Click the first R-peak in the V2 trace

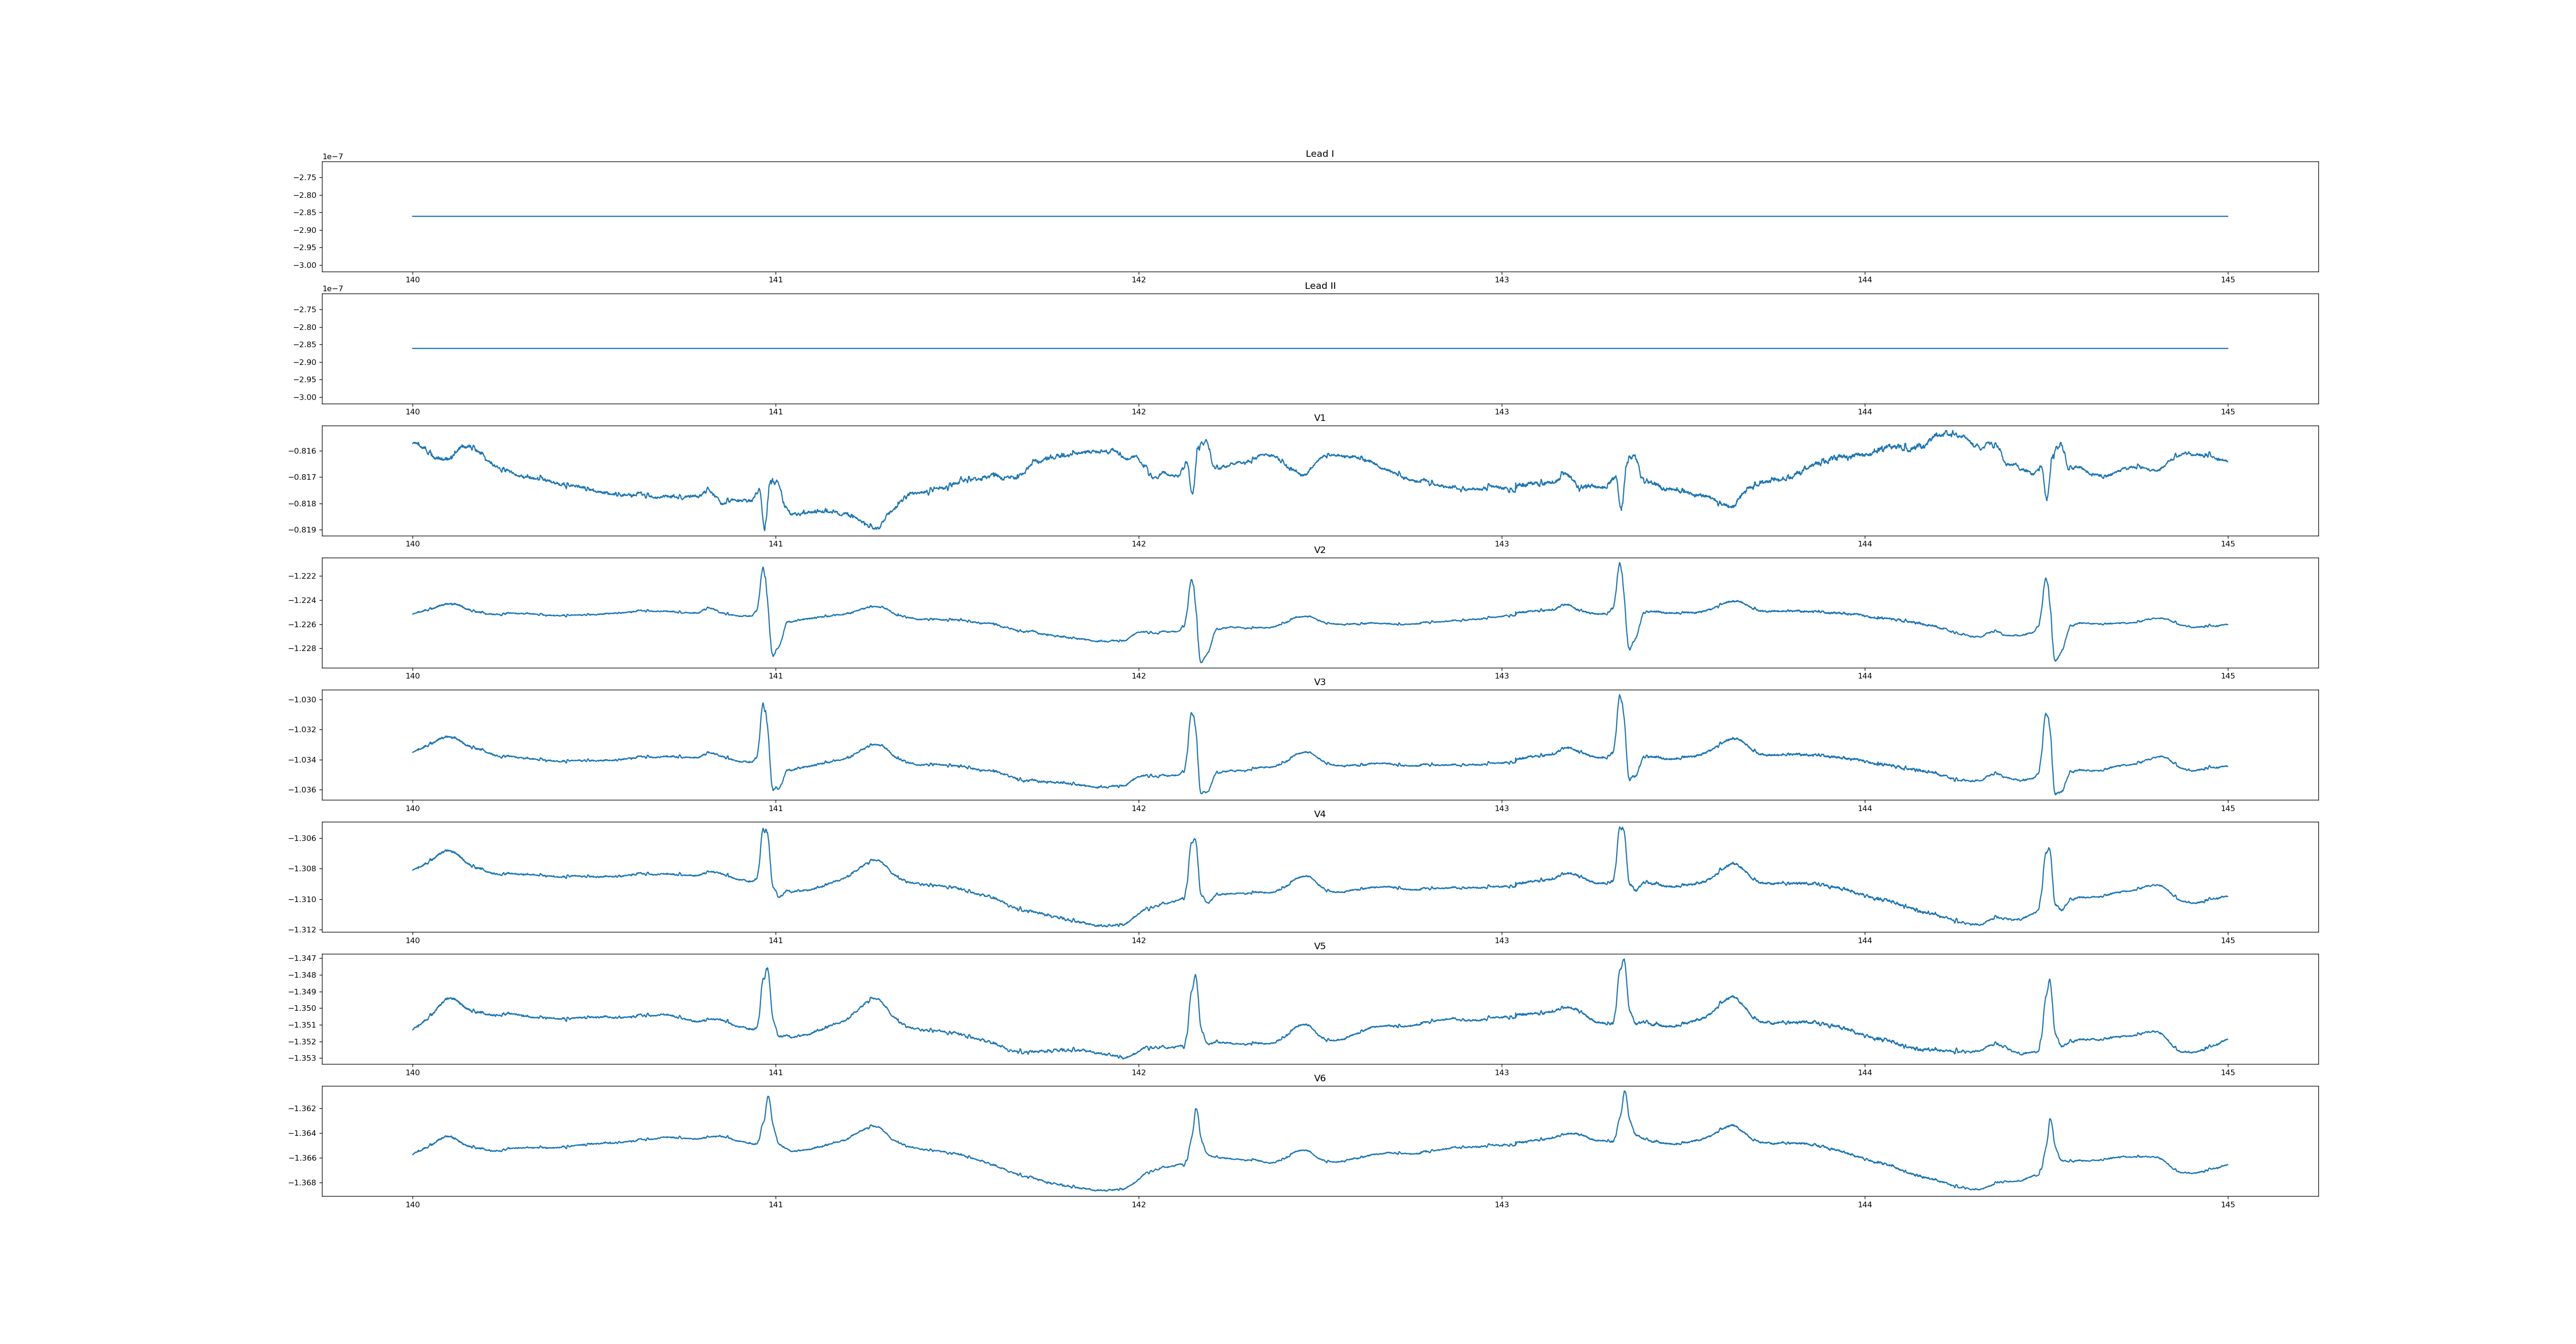coord(763,568)
